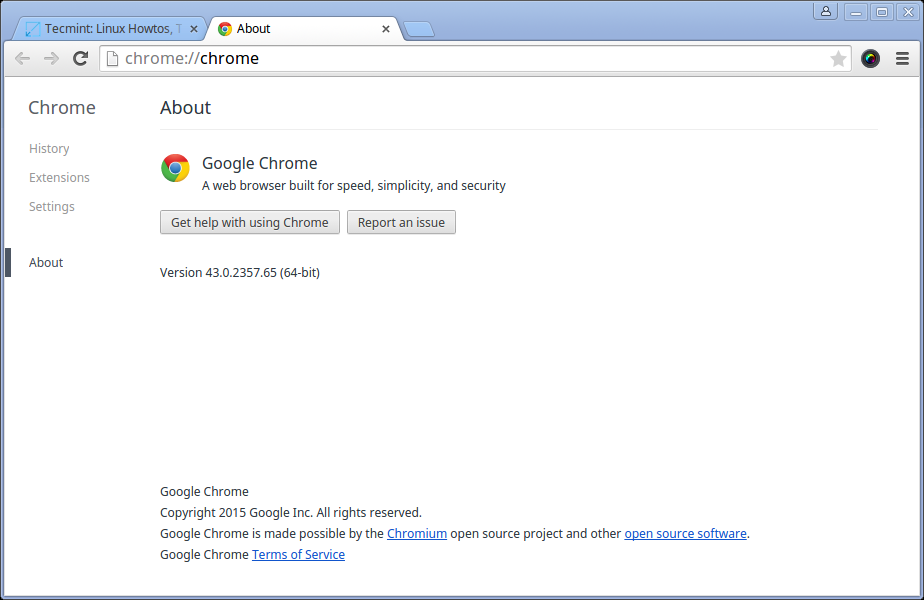This screenshot has height=600, width=924.
Task: Open the Chrome hamburger menu
Action: coord(902,59)
